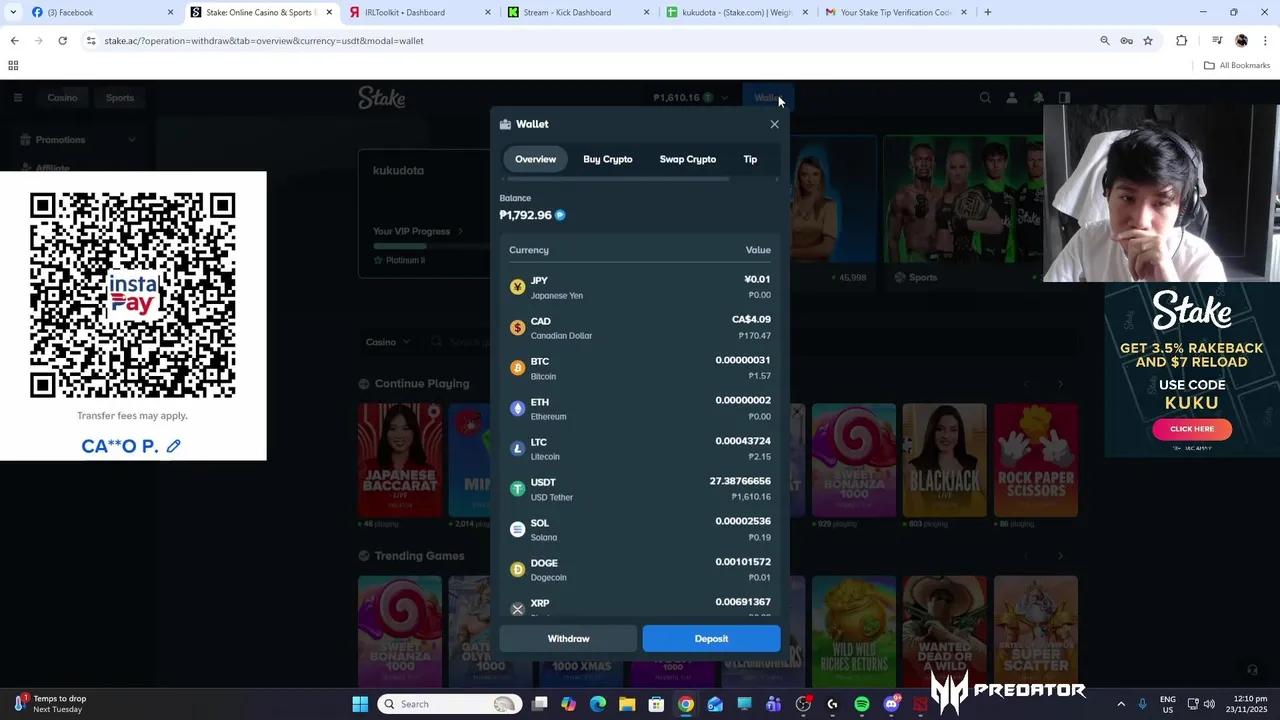Click the Value column header

click(758, 250)
